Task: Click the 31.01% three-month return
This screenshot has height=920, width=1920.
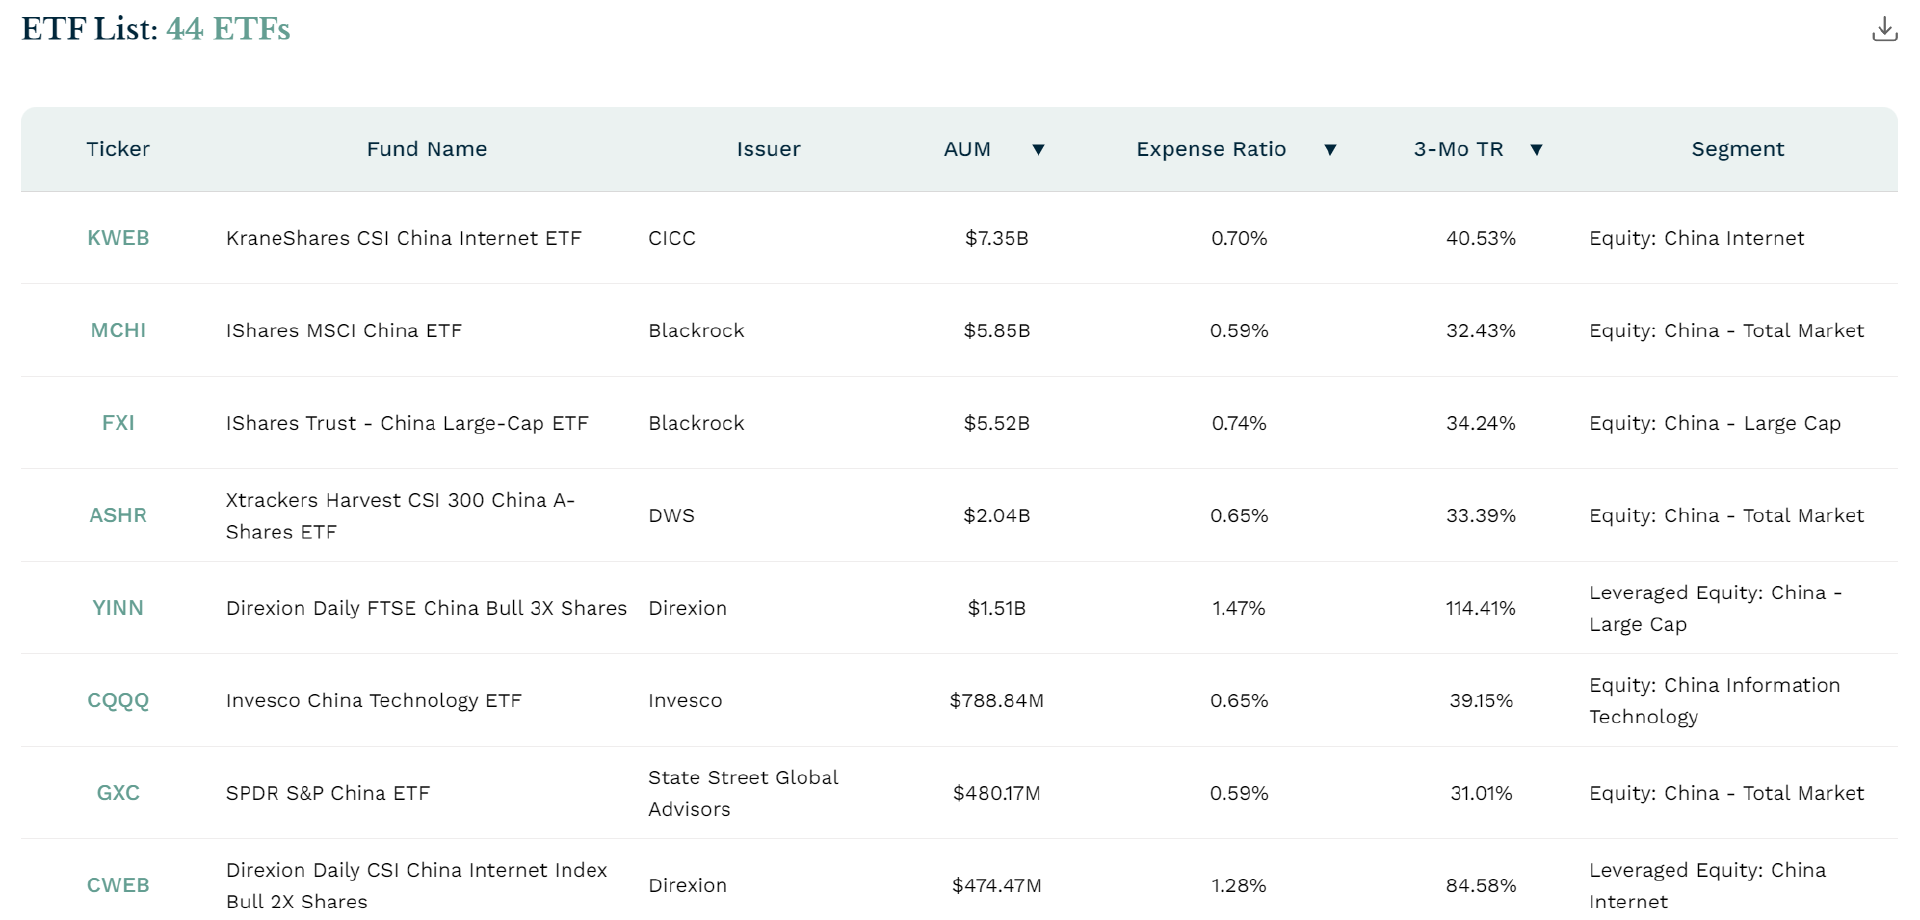Action: point(1481,793)
